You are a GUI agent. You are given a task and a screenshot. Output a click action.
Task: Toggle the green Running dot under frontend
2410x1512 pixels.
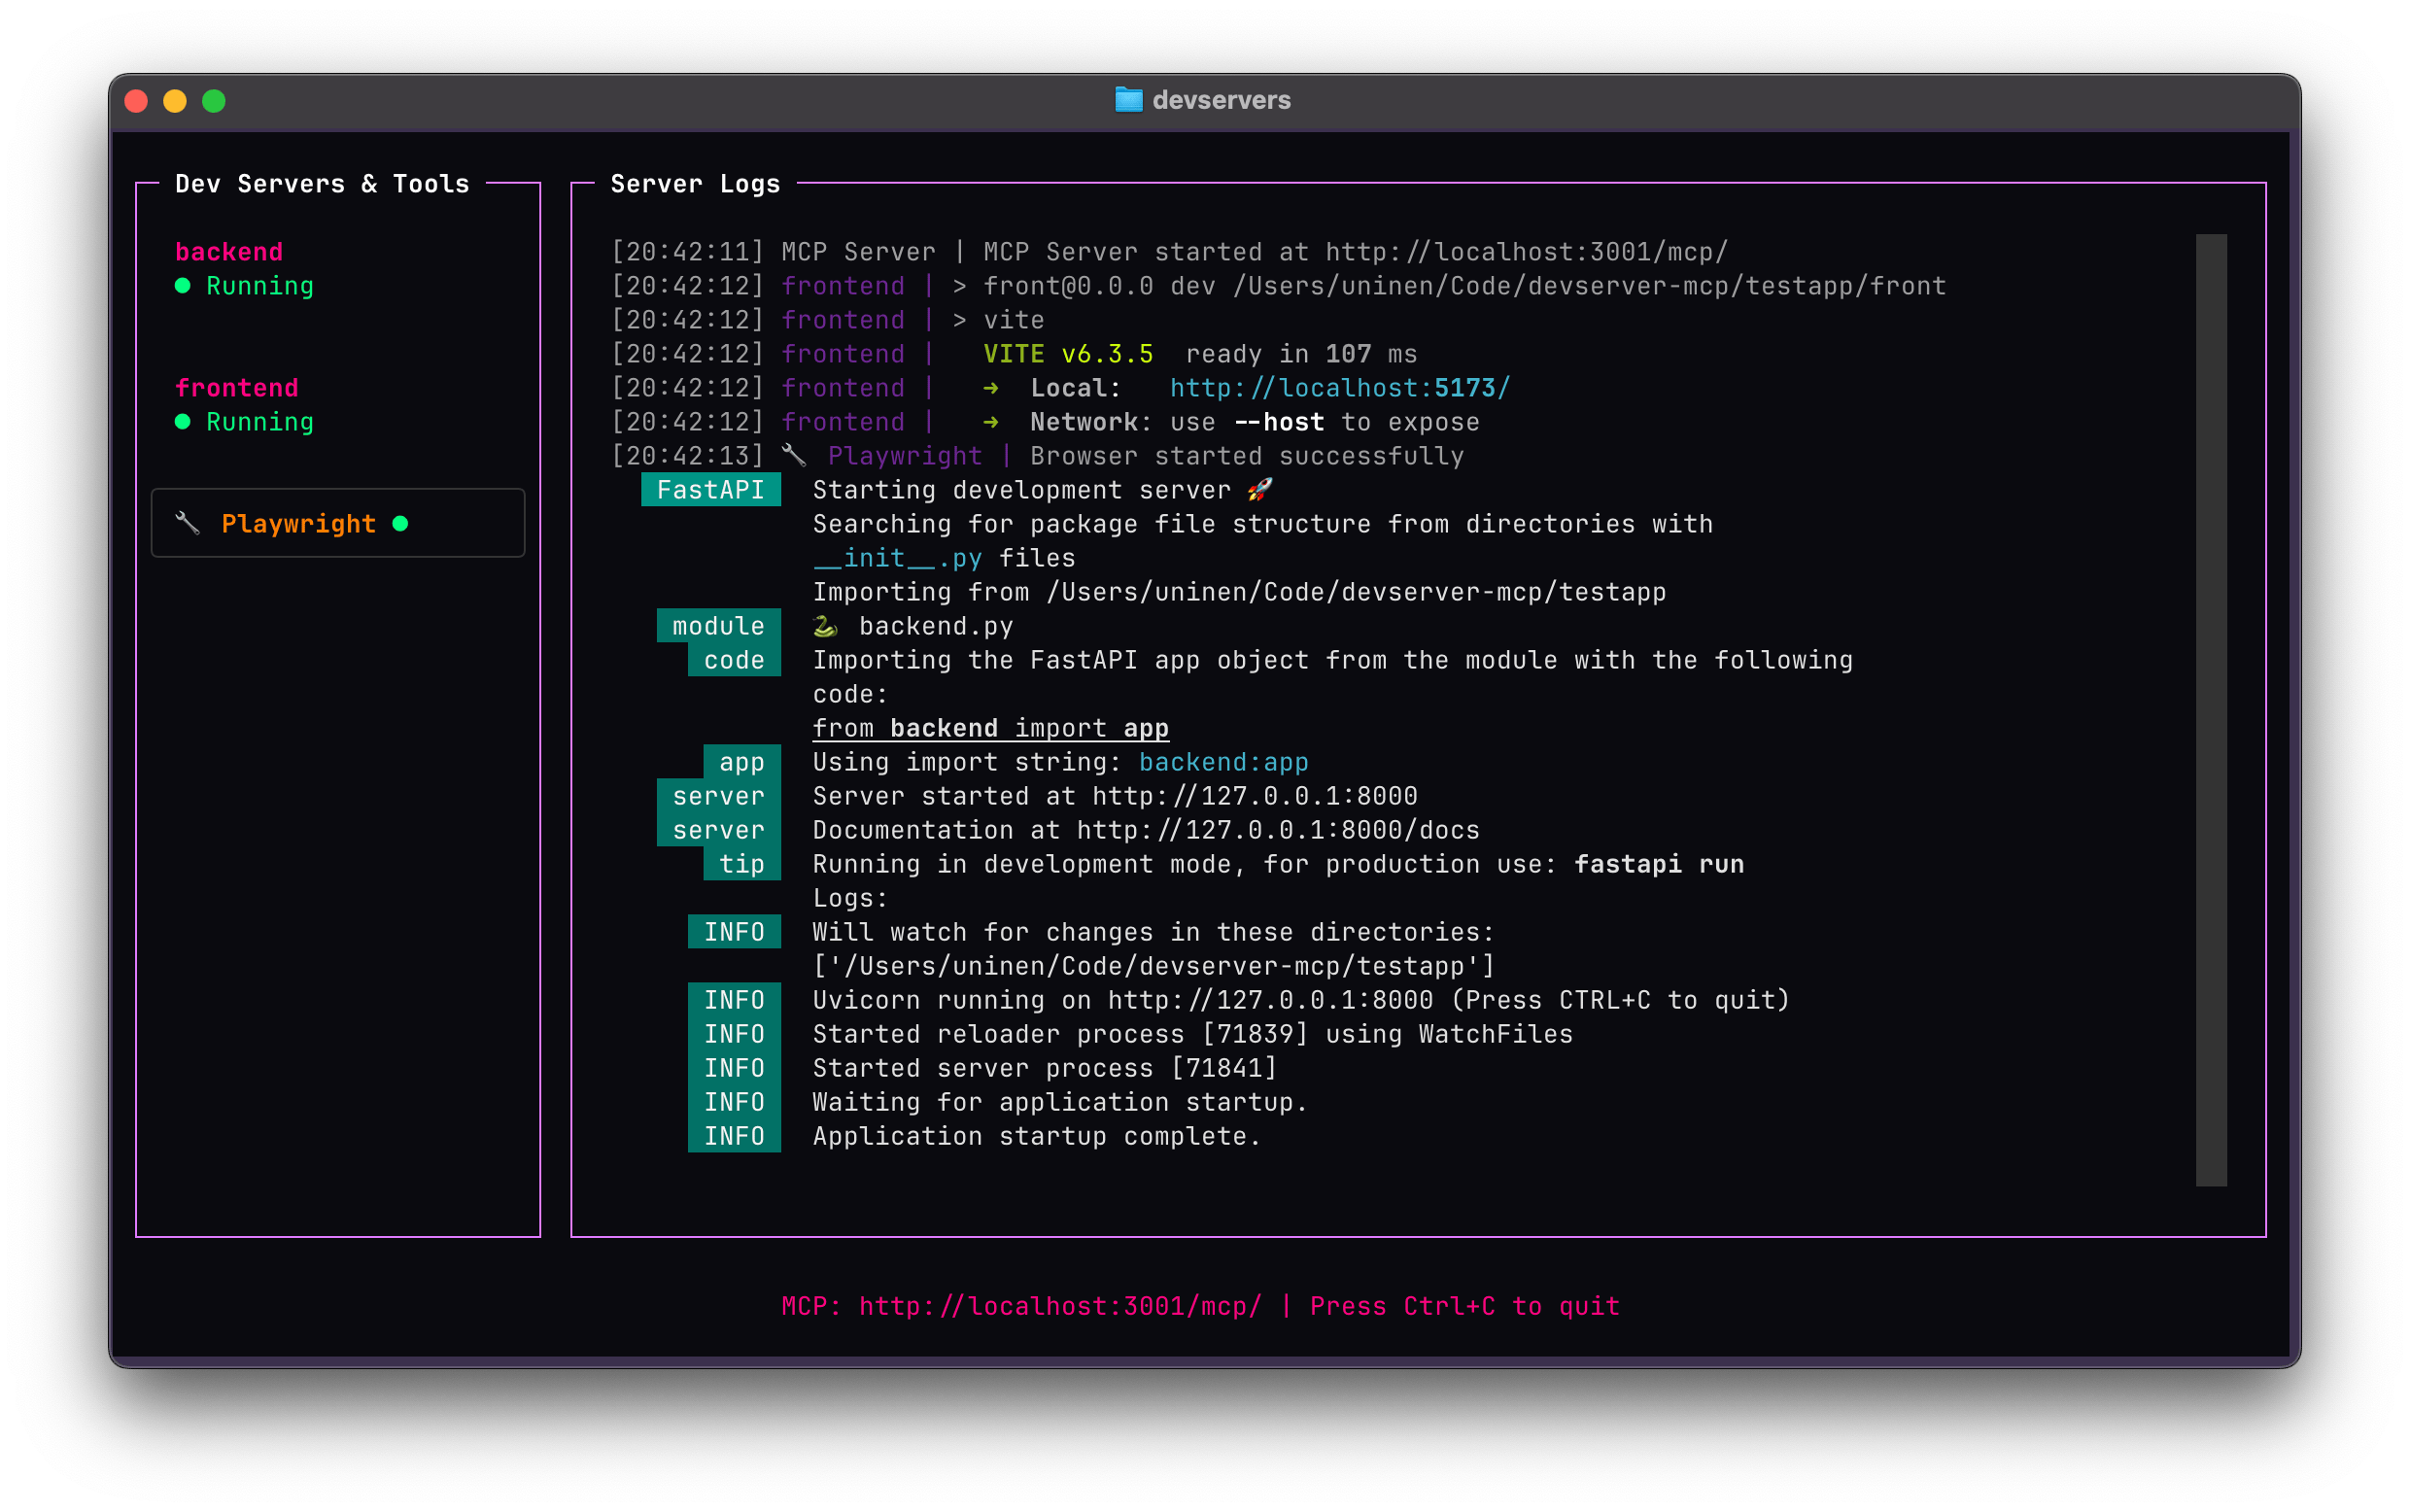click(x=184, y=421)
